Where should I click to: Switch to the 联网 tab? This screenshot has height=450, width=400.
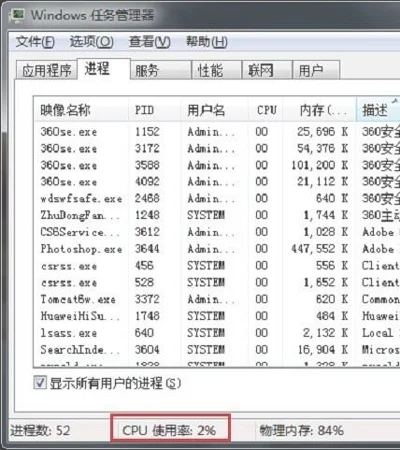tap(267, 70)
